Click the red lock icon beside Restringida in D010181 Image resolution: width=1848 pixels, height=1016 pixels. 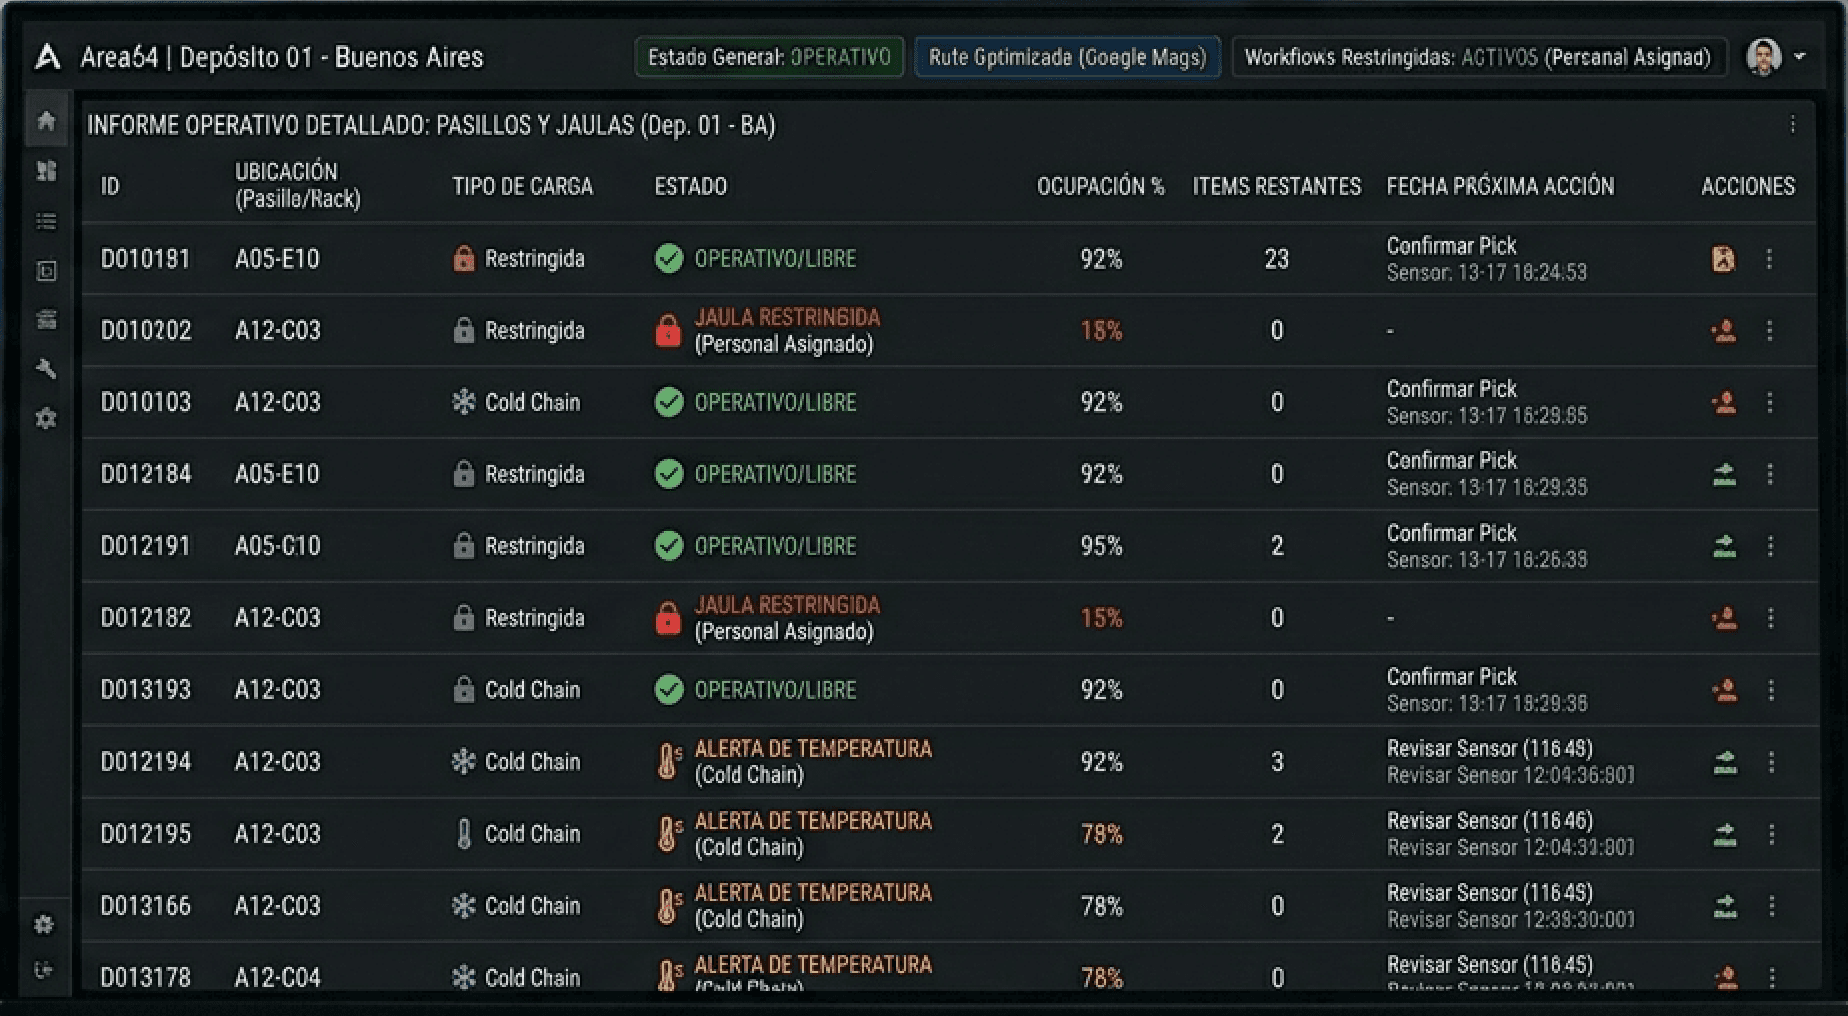pos(463,258)
